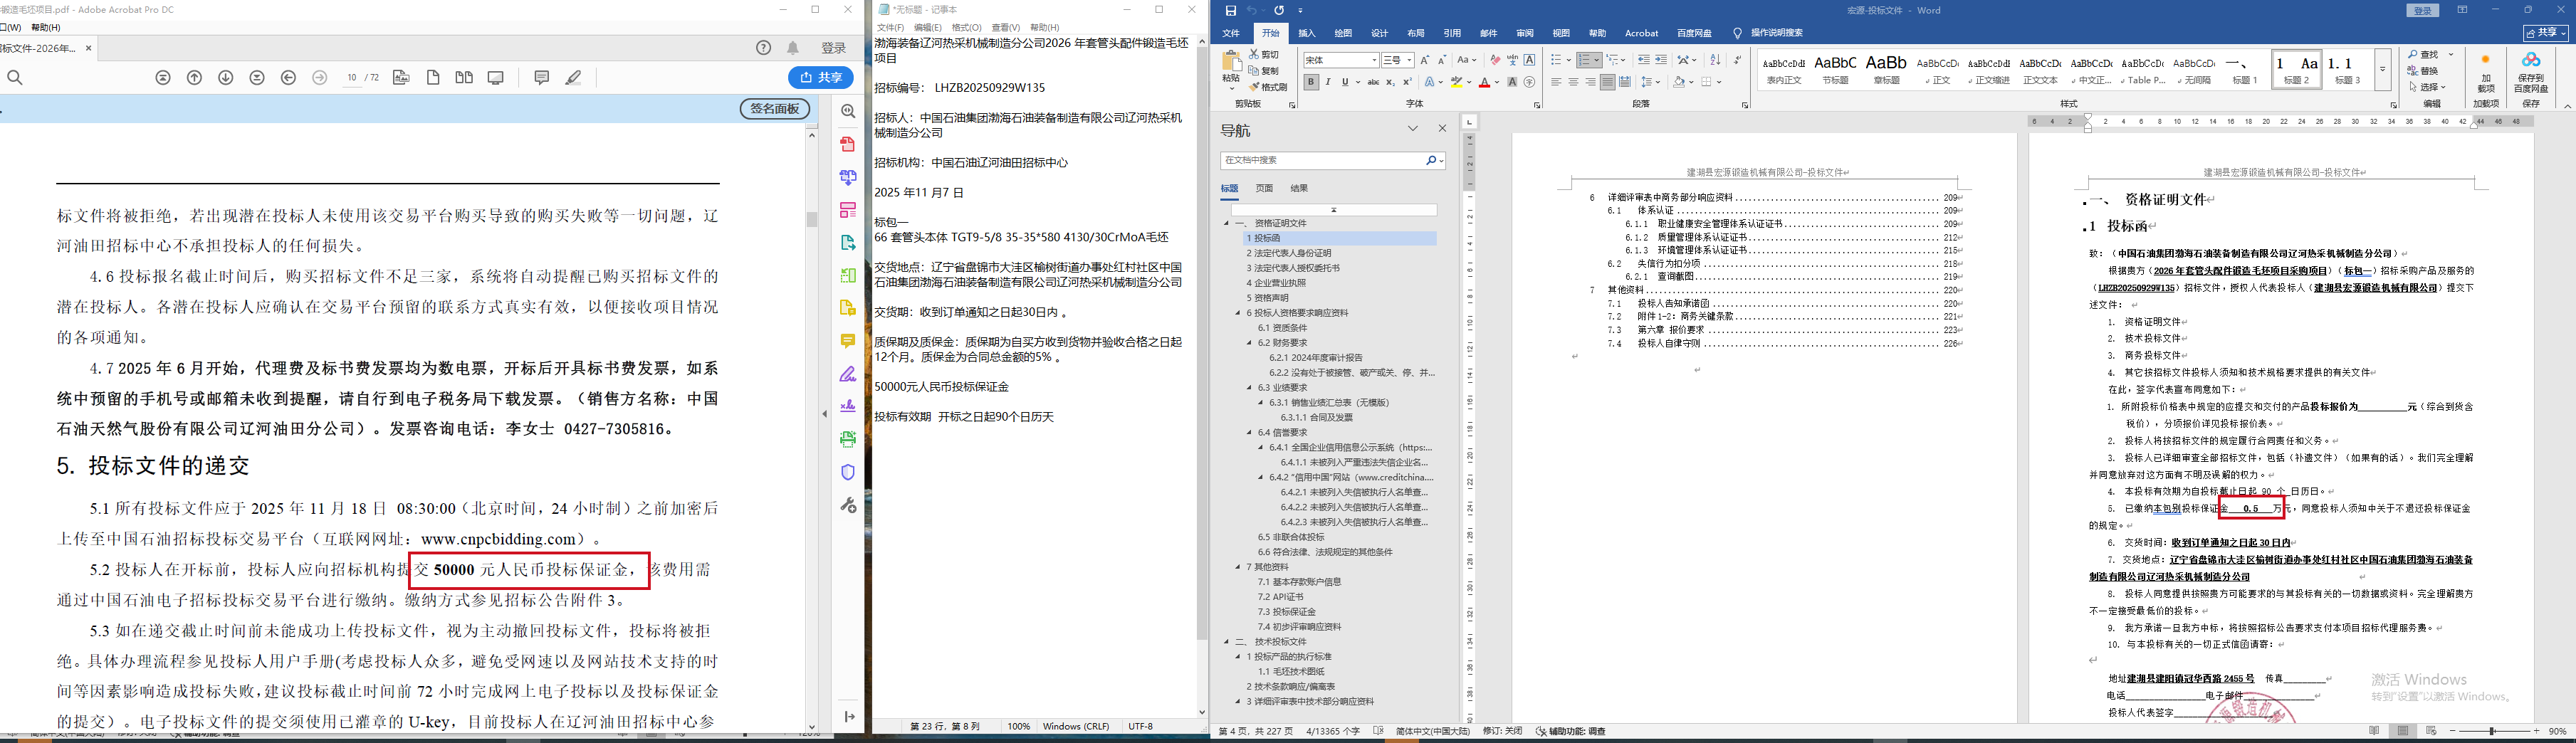
Task: Center-align paragraph in Word
Action: click(1573, 82)
